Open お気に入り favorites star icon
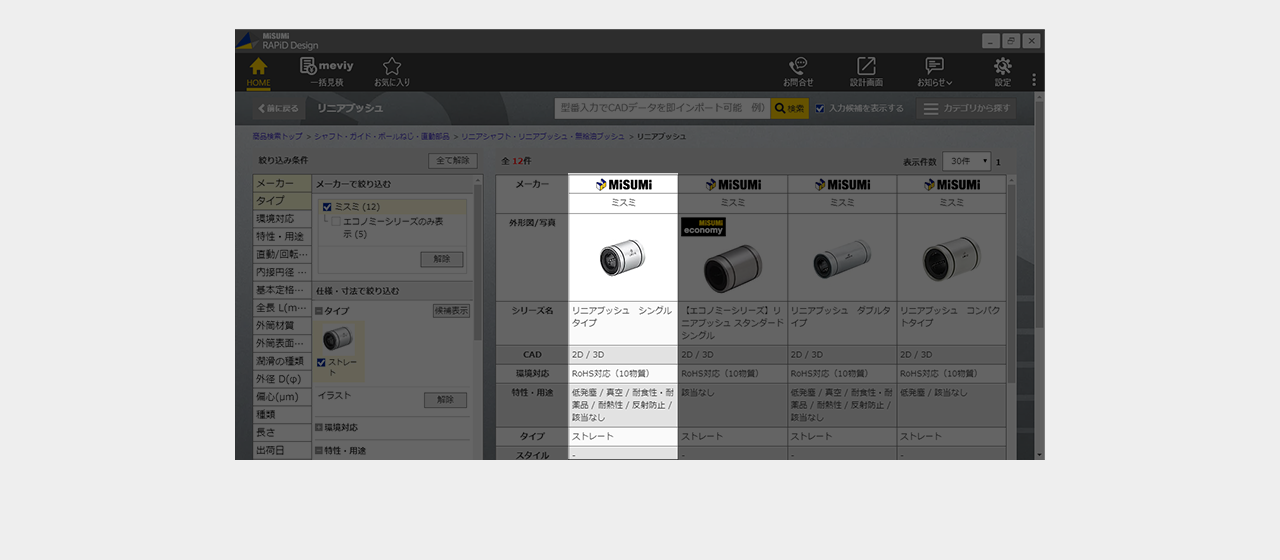 coord(392,71)
